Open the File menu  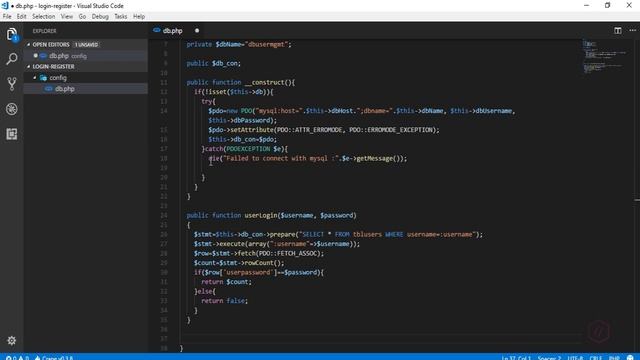click(7, 16)
